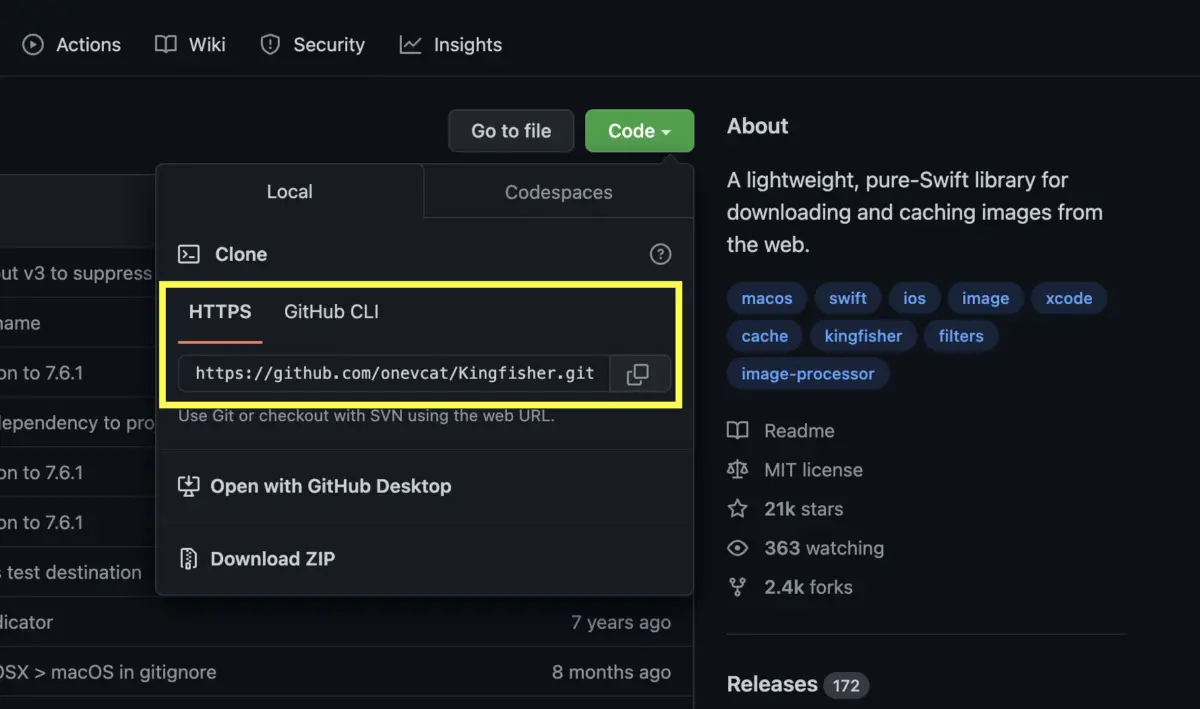Viewport: 1200px width, 709px height.
Task: Click Download ZIP
Action: [x=256, y=559]
